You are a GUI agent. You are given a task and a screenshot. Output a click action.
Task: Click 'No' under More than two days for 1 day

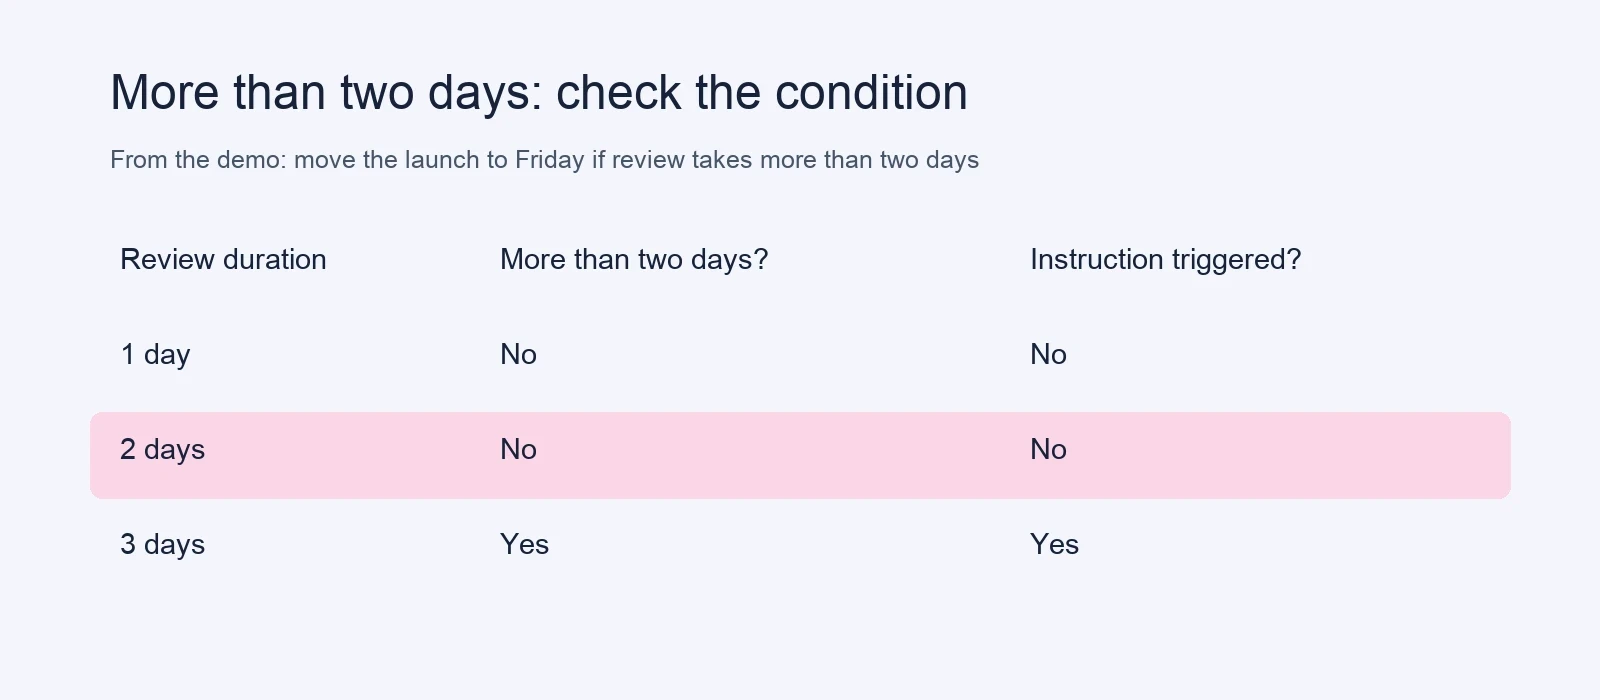click(x=518, y=354)
